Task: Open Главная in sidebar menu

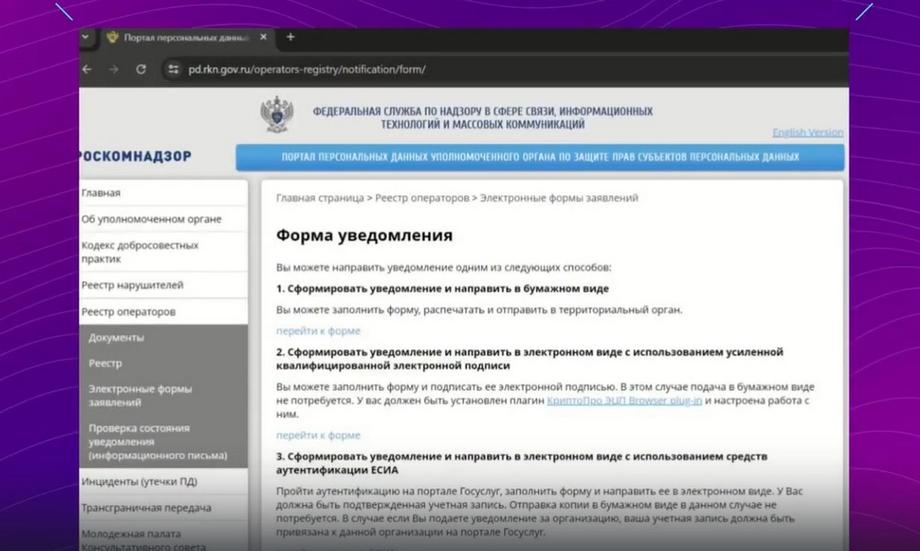Action: point(163,193)
